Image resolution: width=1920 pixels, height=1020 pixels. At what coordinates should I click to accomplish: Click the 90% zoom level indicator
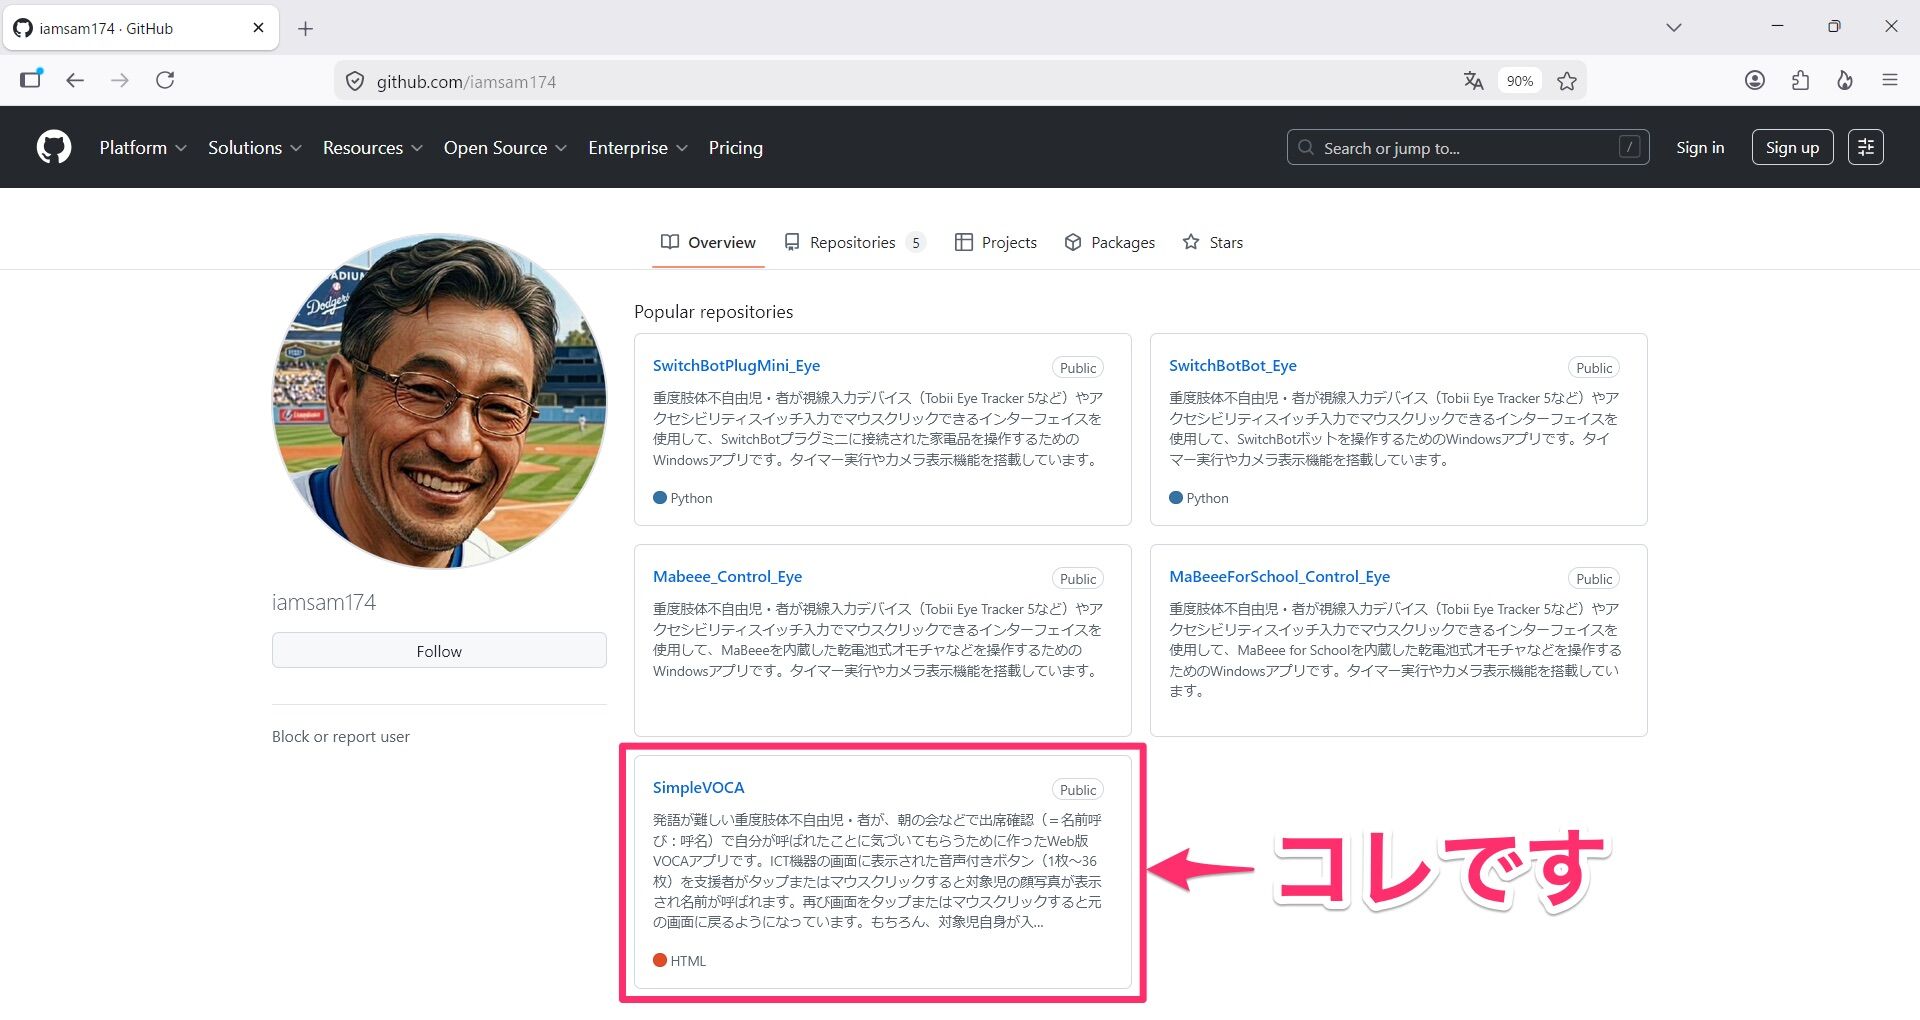(1519, 81)
